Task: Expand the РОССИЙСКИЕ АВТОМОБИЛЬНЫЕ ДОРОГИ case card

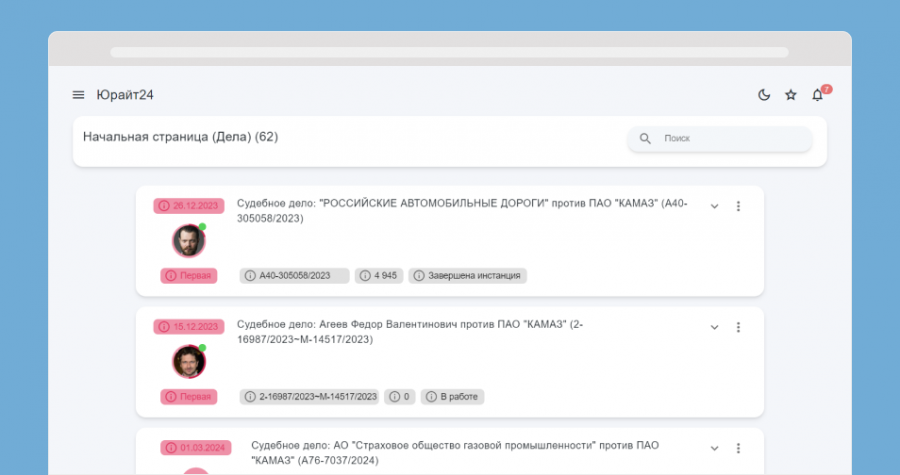Action: [715, 206]
